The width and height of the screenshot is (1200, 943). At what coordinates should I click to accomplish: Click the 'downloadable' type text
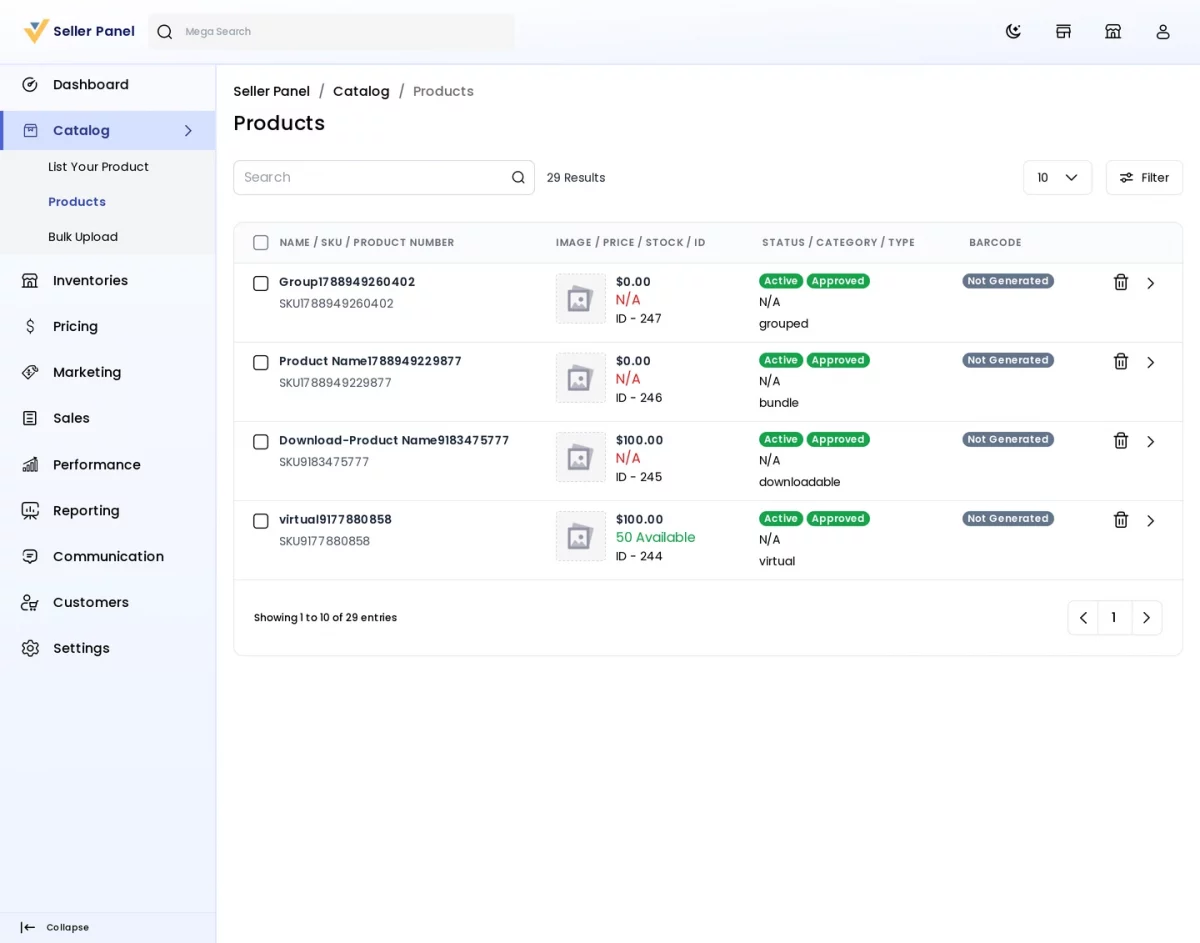pyautogui.click(x=800, y=482)
